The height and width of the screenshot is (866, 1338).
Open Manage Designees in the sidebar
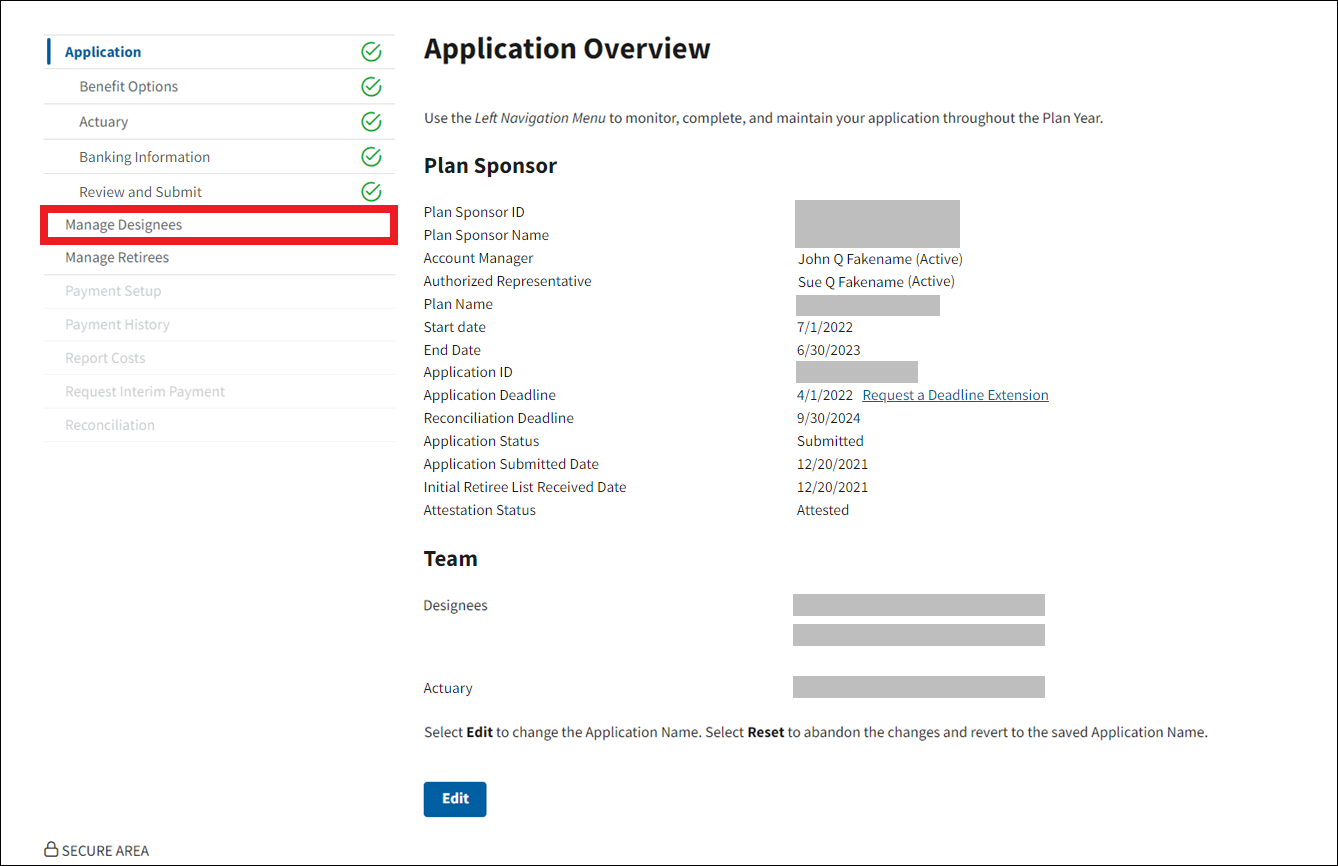coord(124,225)
